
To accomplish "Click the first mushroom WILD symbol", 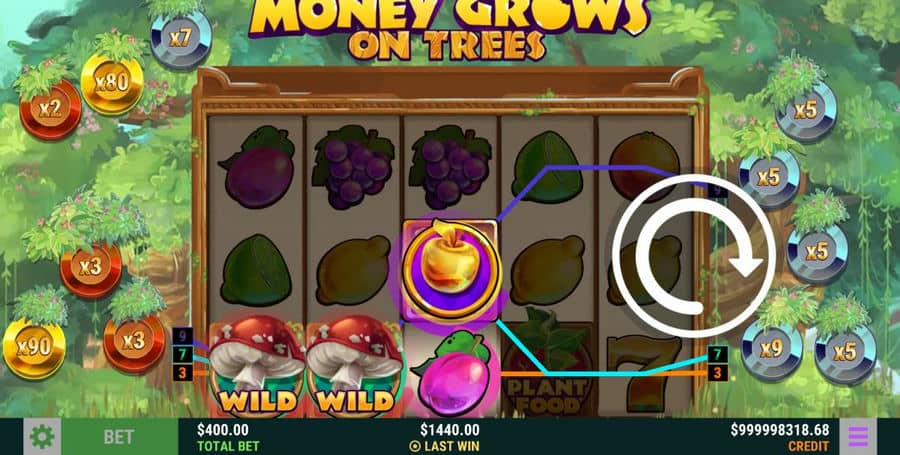I will 257,365.
